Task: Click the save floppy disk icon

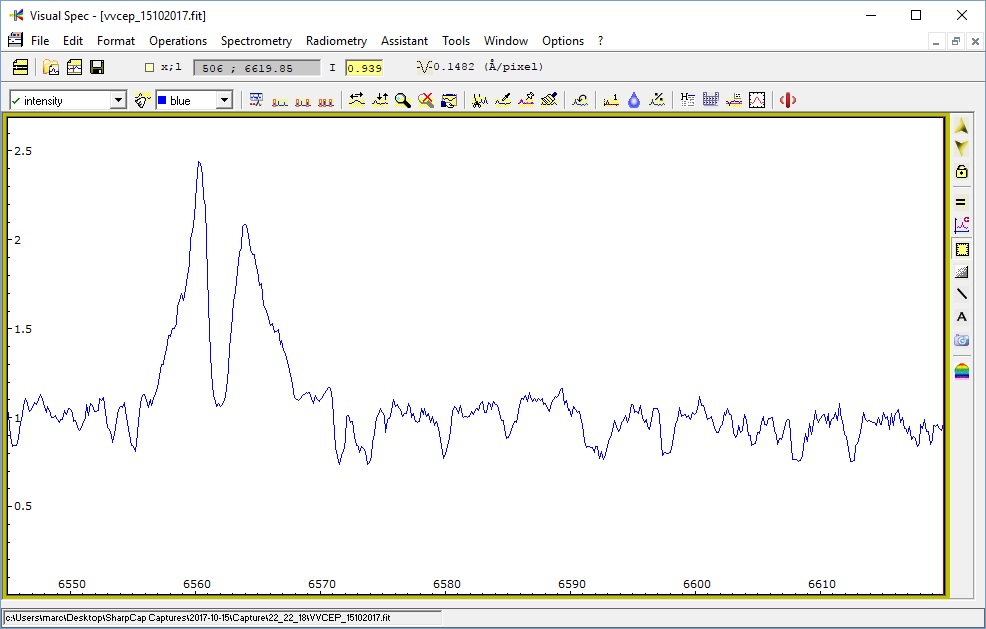Action: [97, 67]
